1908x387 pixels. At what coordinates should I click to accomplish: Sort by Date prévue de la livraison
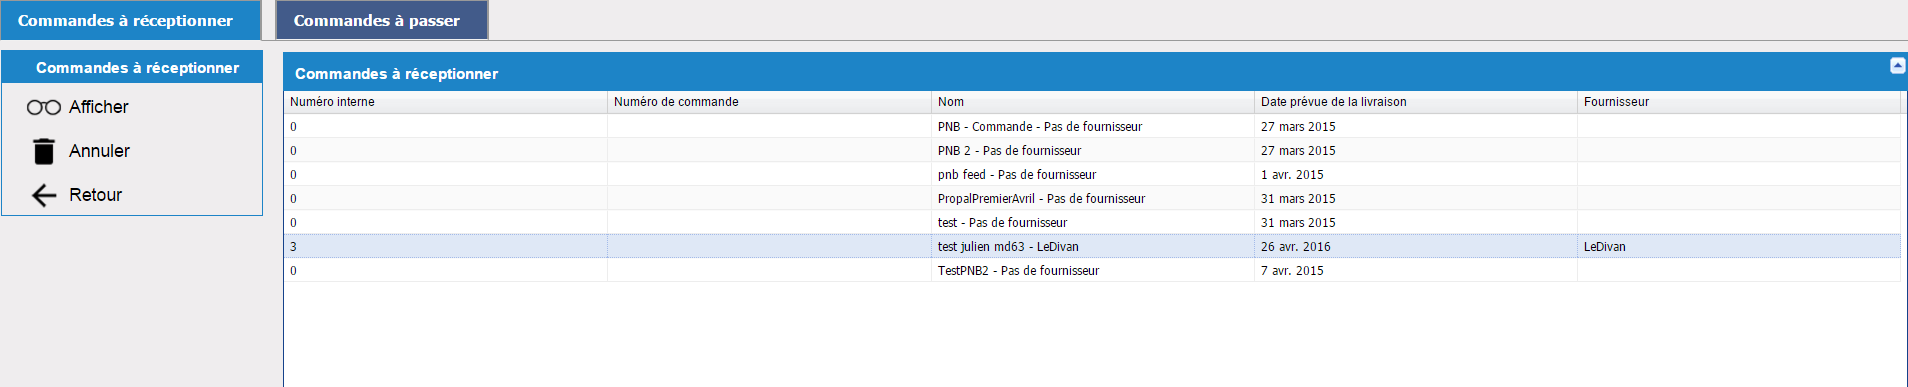point(1415,102)
